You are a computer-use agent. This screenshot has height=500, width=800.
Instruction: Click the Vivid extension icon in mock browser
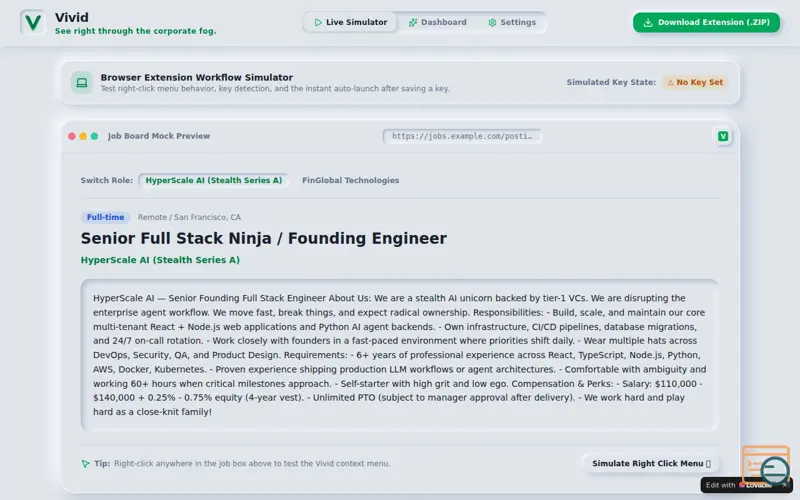coord(723,136)
